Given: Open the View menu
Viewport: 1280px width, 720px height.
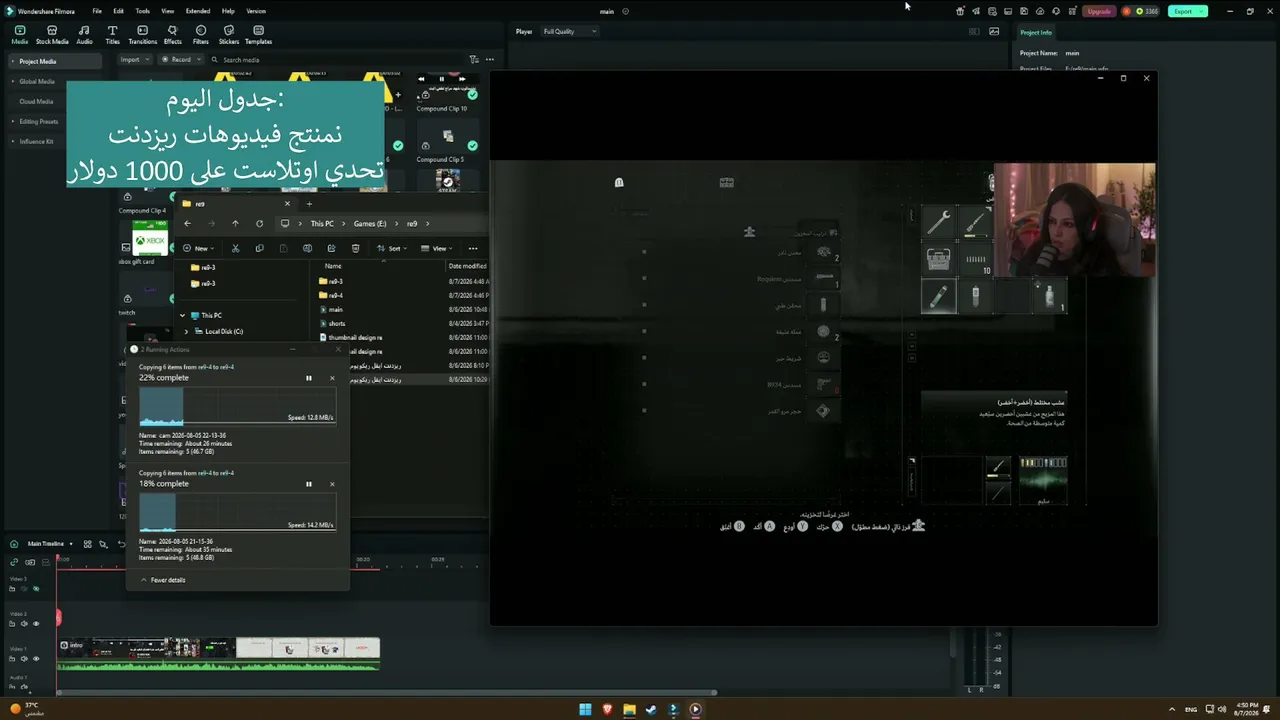Looking at the screenshot, I should (168, 11).
